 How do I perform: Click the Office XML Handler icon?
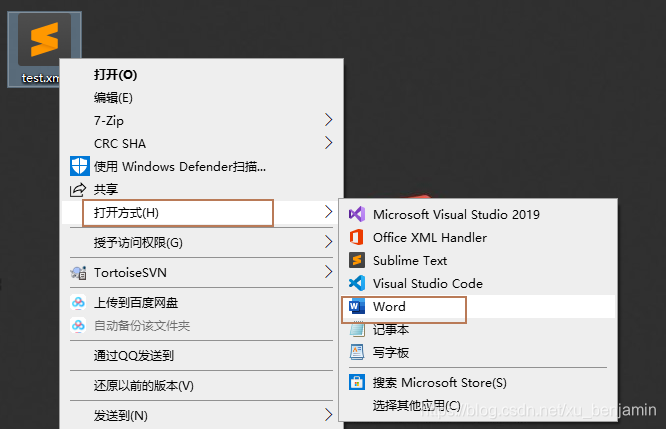(x=357, y=237)
